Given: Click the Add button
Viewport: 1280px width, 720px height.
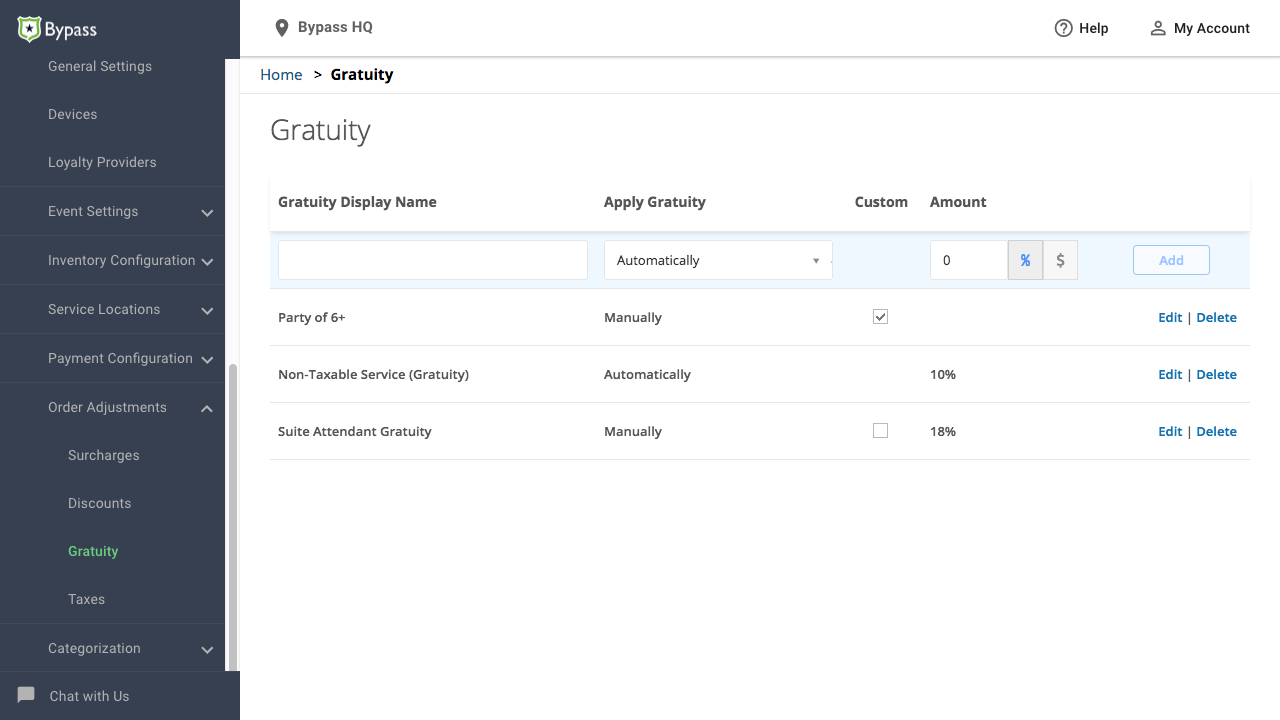Looking at the screenshot, I should (1171, 260).
